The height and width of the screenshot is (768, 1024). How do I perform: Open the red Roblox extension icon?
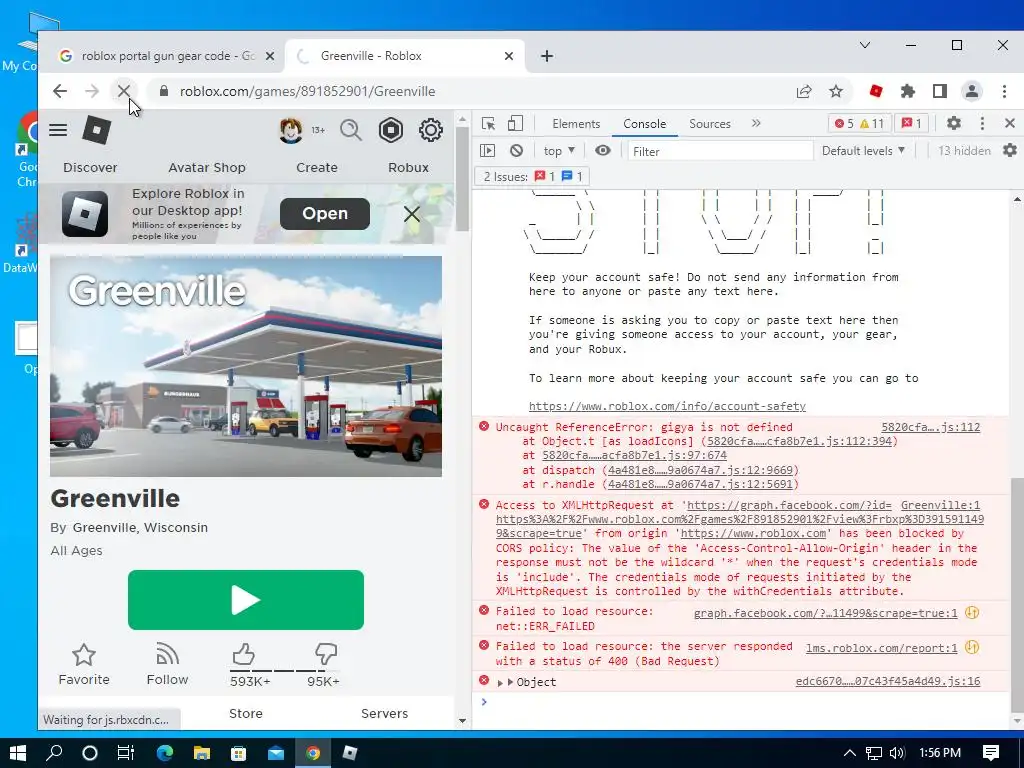(x=876, y=91)
